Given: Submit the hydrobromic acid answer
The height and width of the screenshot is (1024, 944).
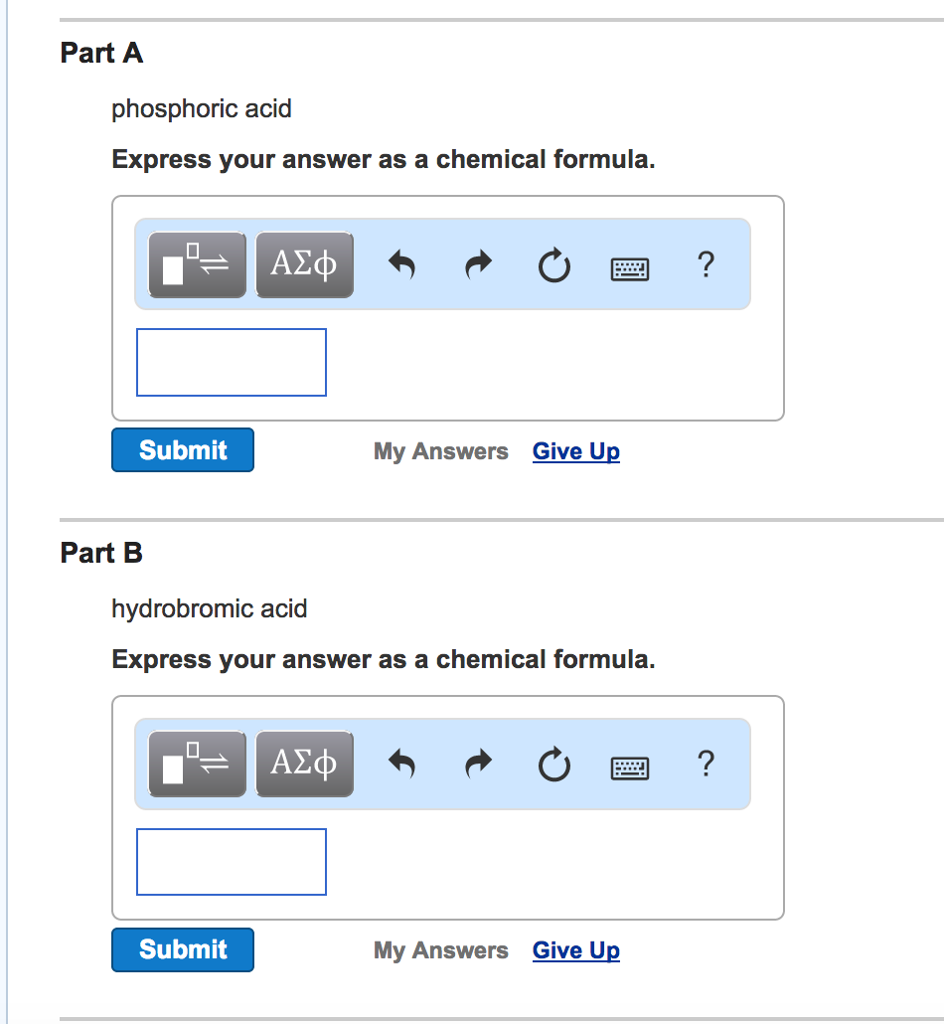Looking at the screenshot, I should (182, 949).
